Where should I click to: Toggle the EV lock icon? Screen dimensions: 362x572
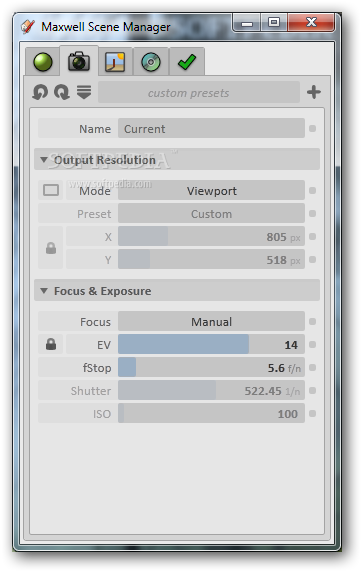click(51, 344)
